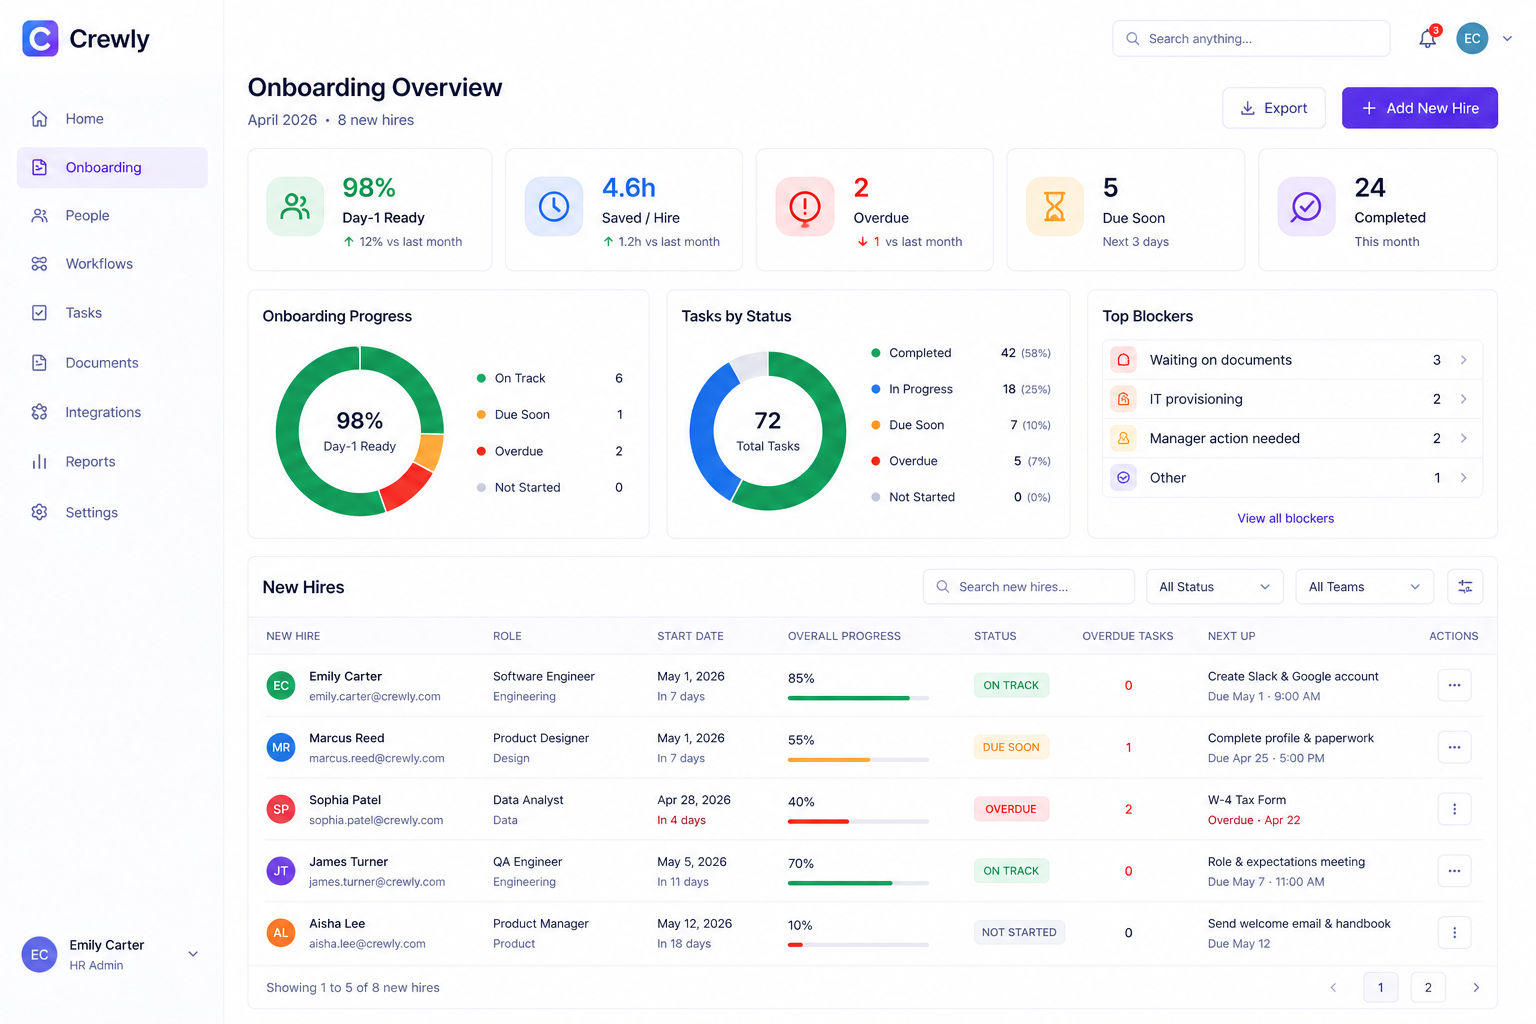The height and width of the screenshot is (1024, 1536).
Task: Open Settings in sidebar
Action: pyautogui.click(x=112, y=512)
